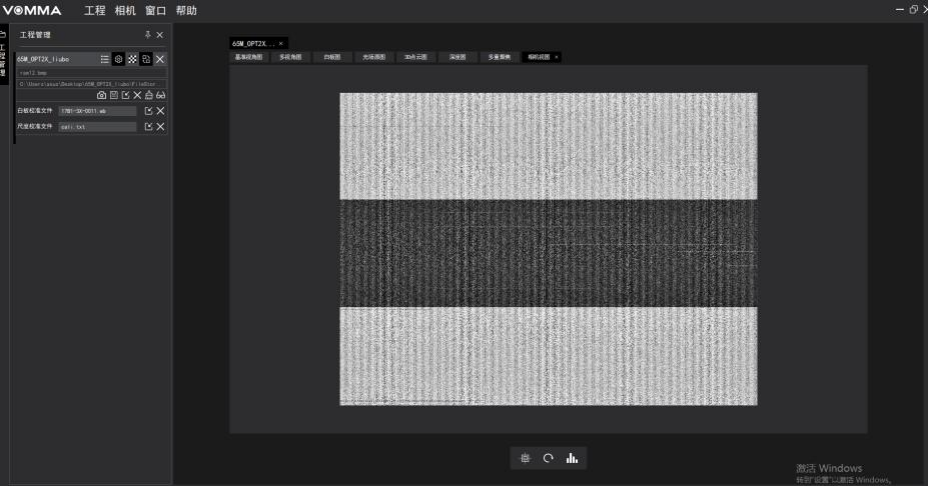Click the save disk icon in project panel
This screenshot has height=486, width=928.
113,95
